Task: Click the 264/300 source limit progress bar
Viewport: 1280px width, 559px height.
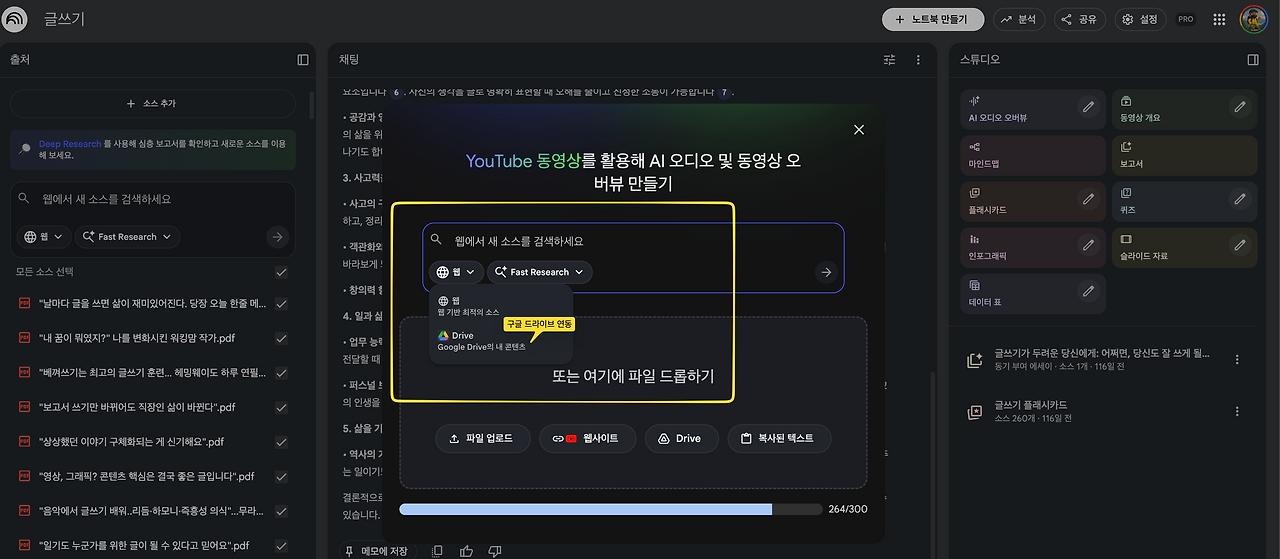Action: point(610,509)
